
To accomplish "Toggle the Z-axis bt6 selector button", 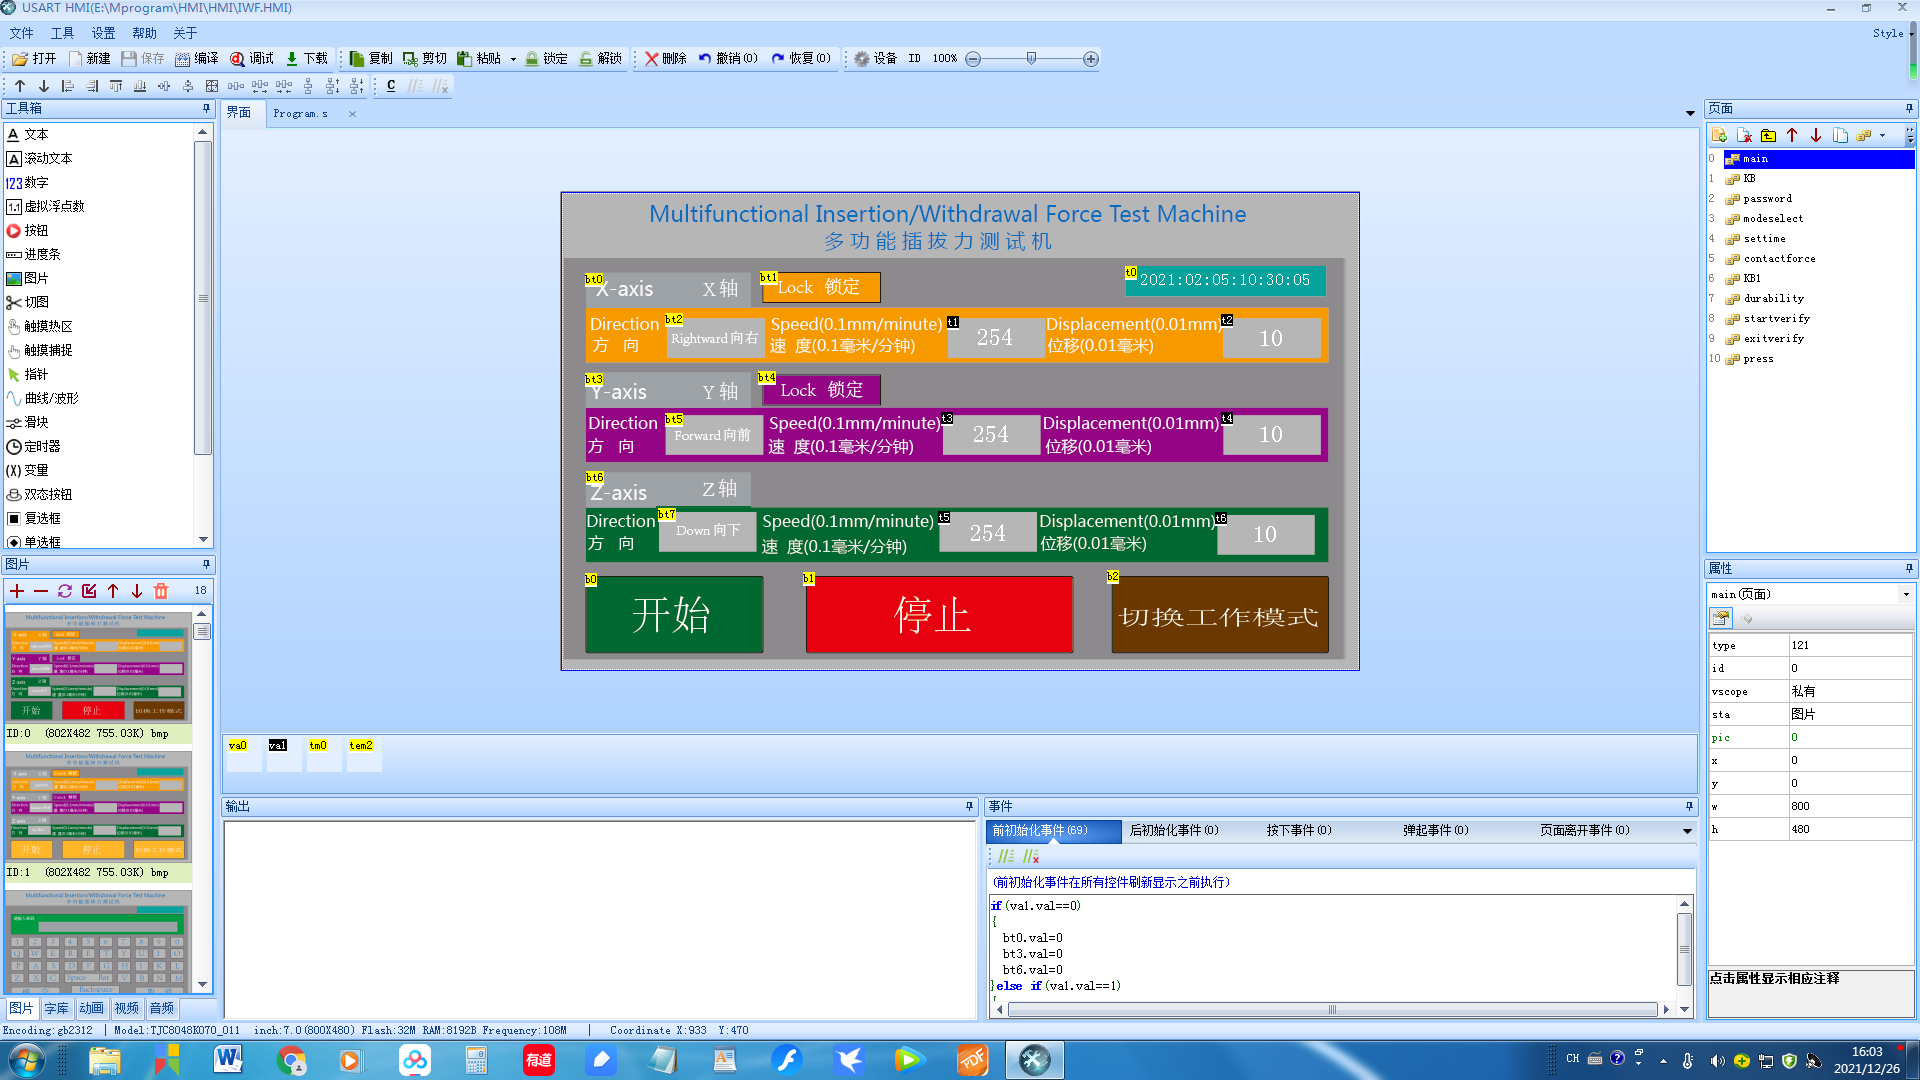I will click(667, 491).
